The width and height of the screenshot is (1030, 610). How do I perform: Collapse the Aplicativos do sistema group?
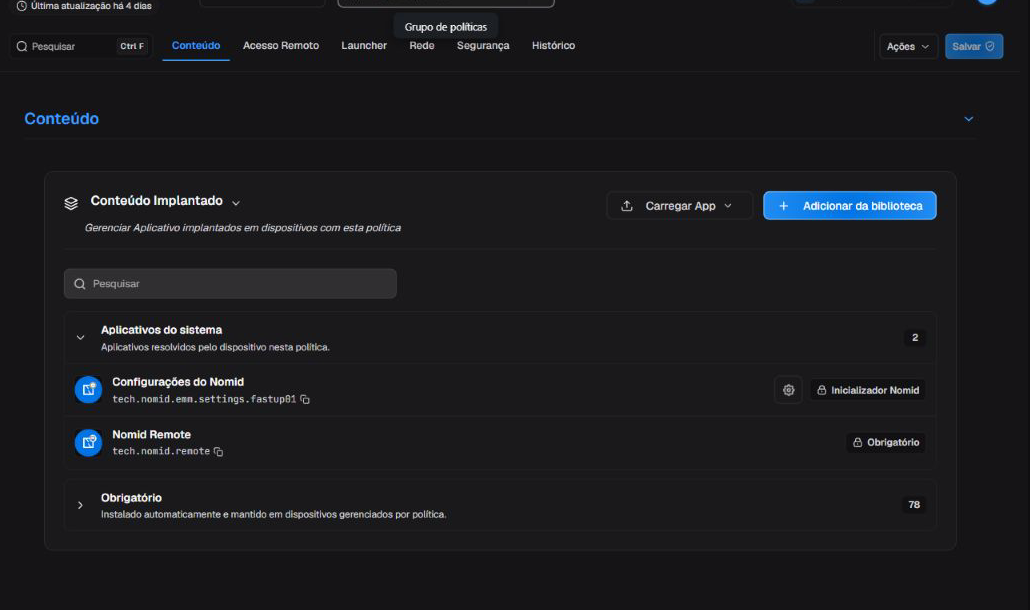pos(80,338)
